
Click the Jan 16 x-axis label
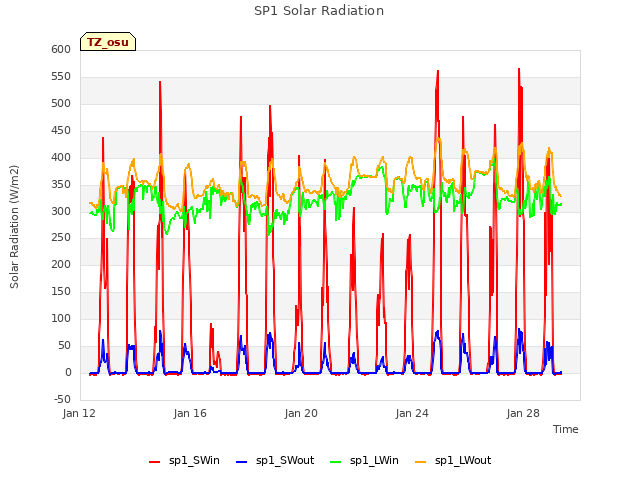(190, 413)
